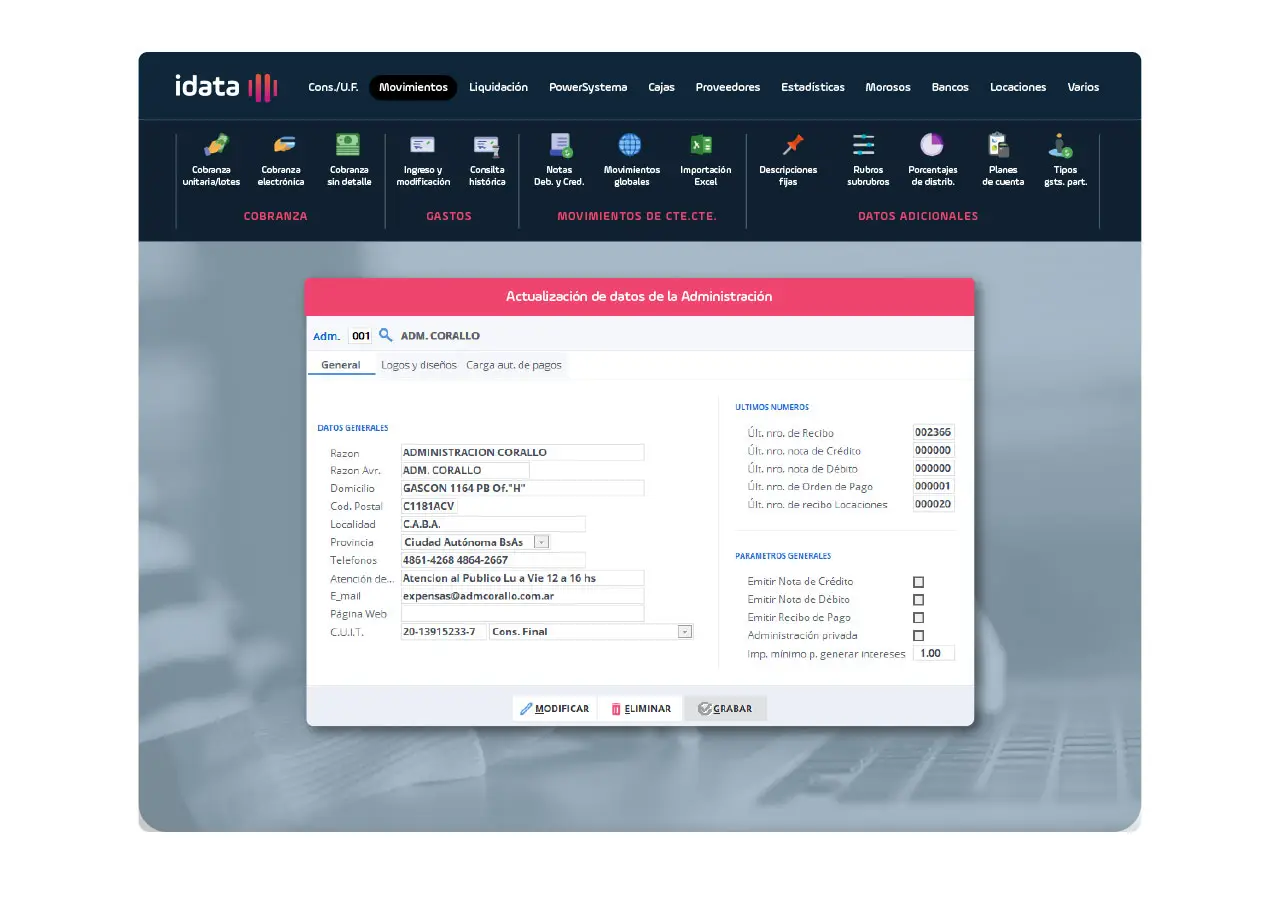Enable Emitir Recibo de Pago checkbox
The height and width of the screenshot is (900, 1280).
point(918,618)
